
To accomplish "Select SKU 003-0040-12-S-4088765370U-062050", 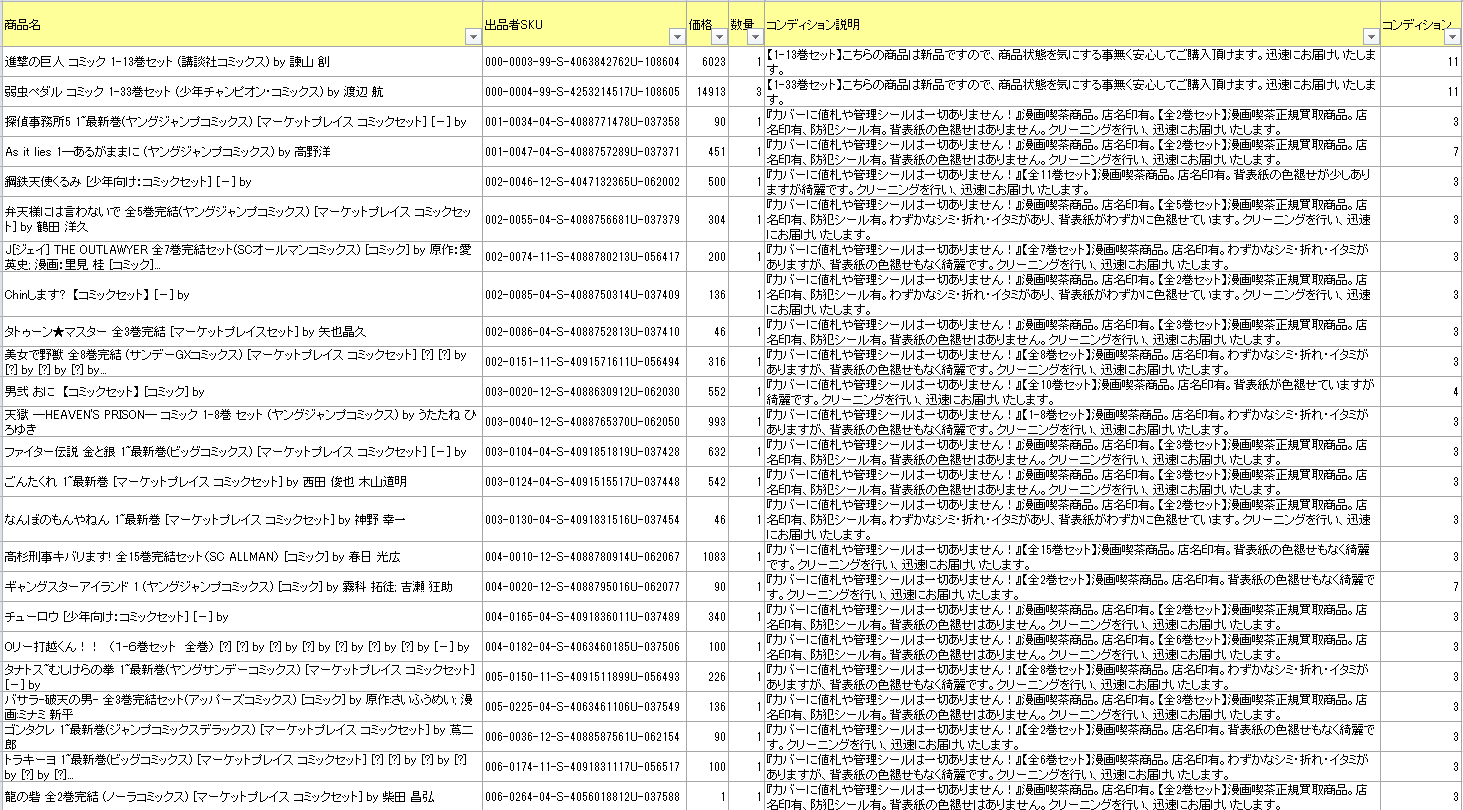I will tap(584, 422).
